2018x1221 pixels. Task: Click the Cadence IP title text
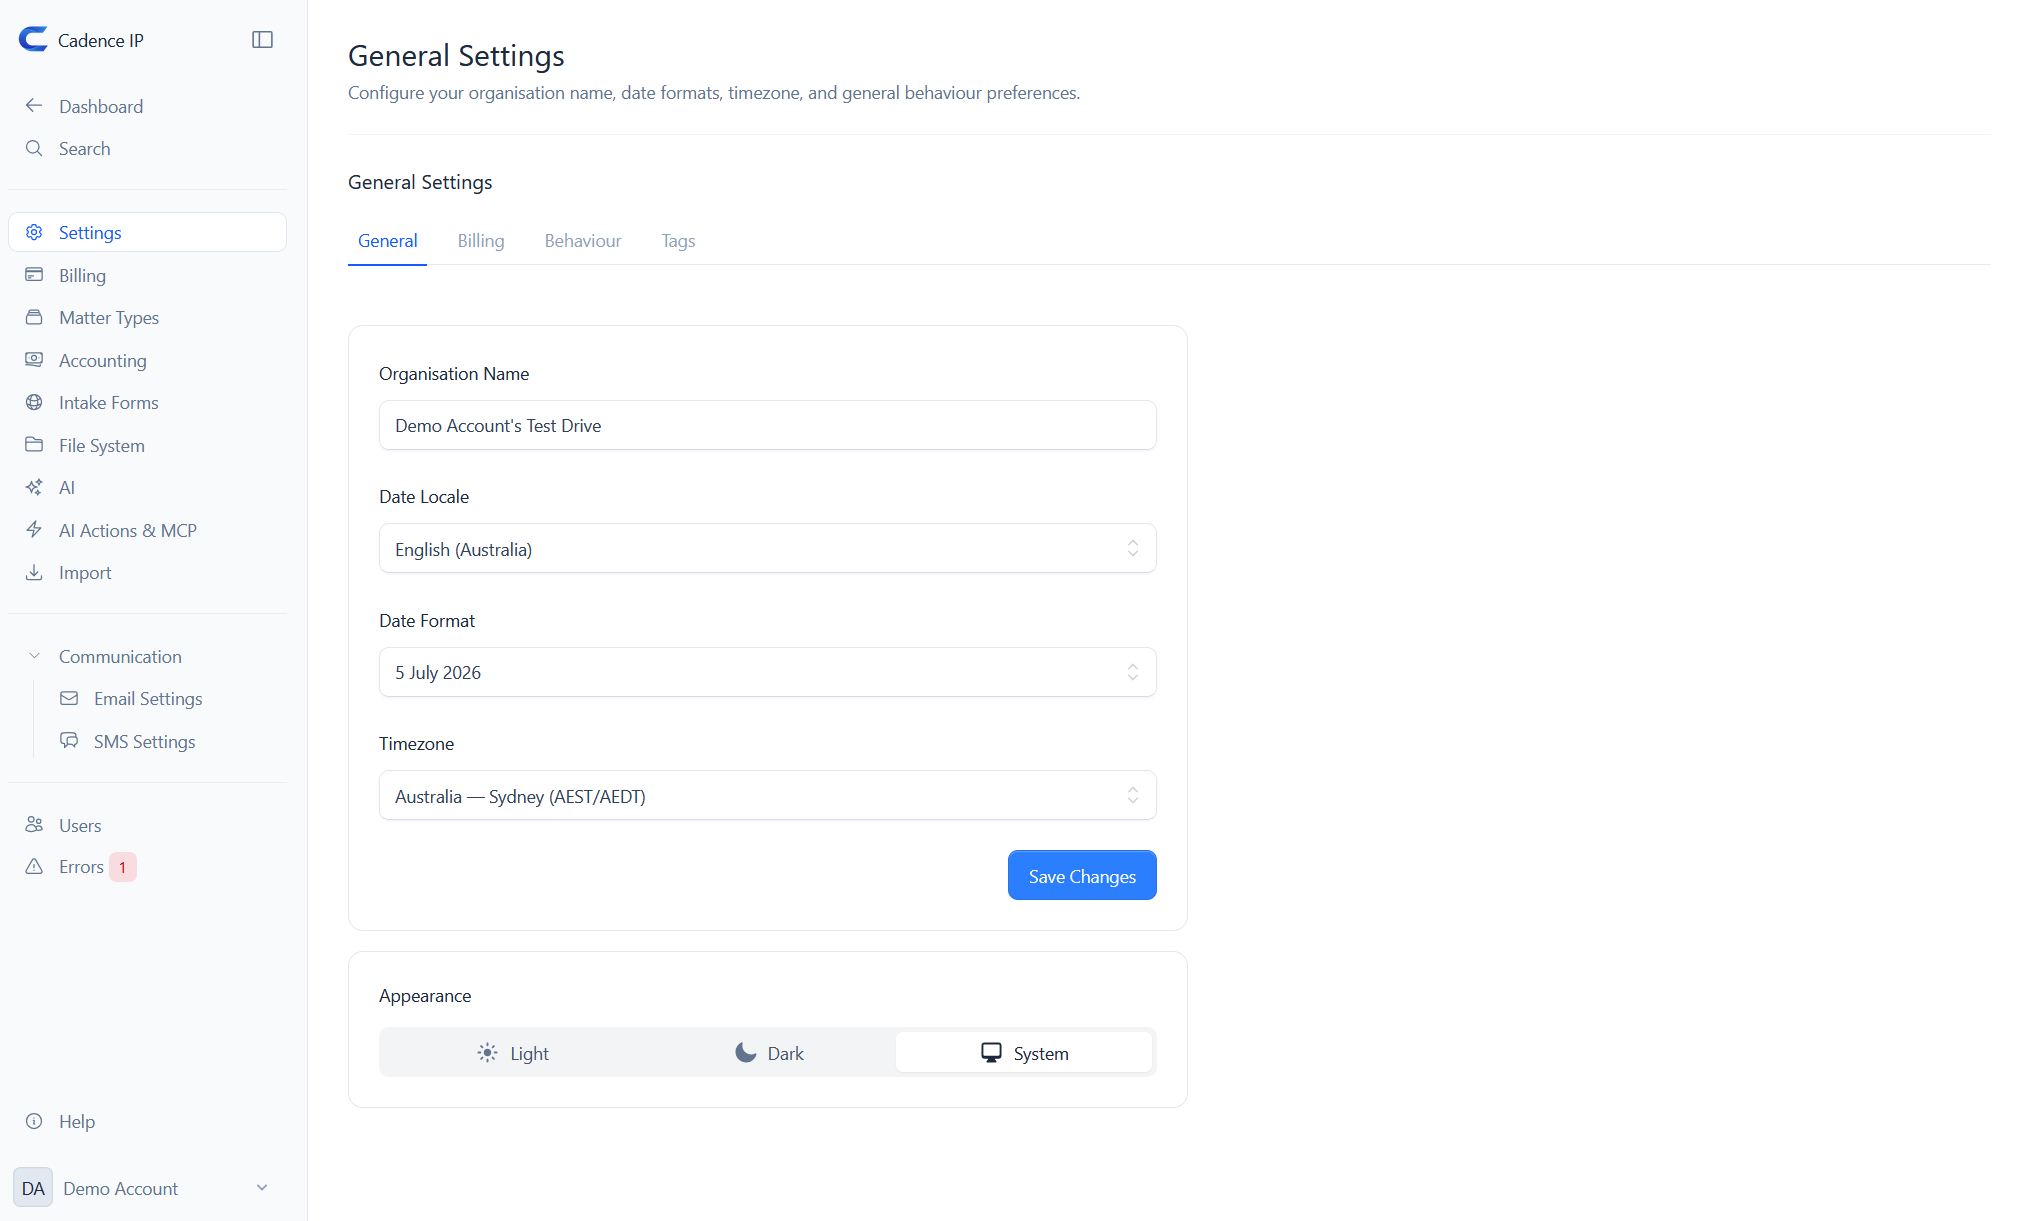pos(101,40)
